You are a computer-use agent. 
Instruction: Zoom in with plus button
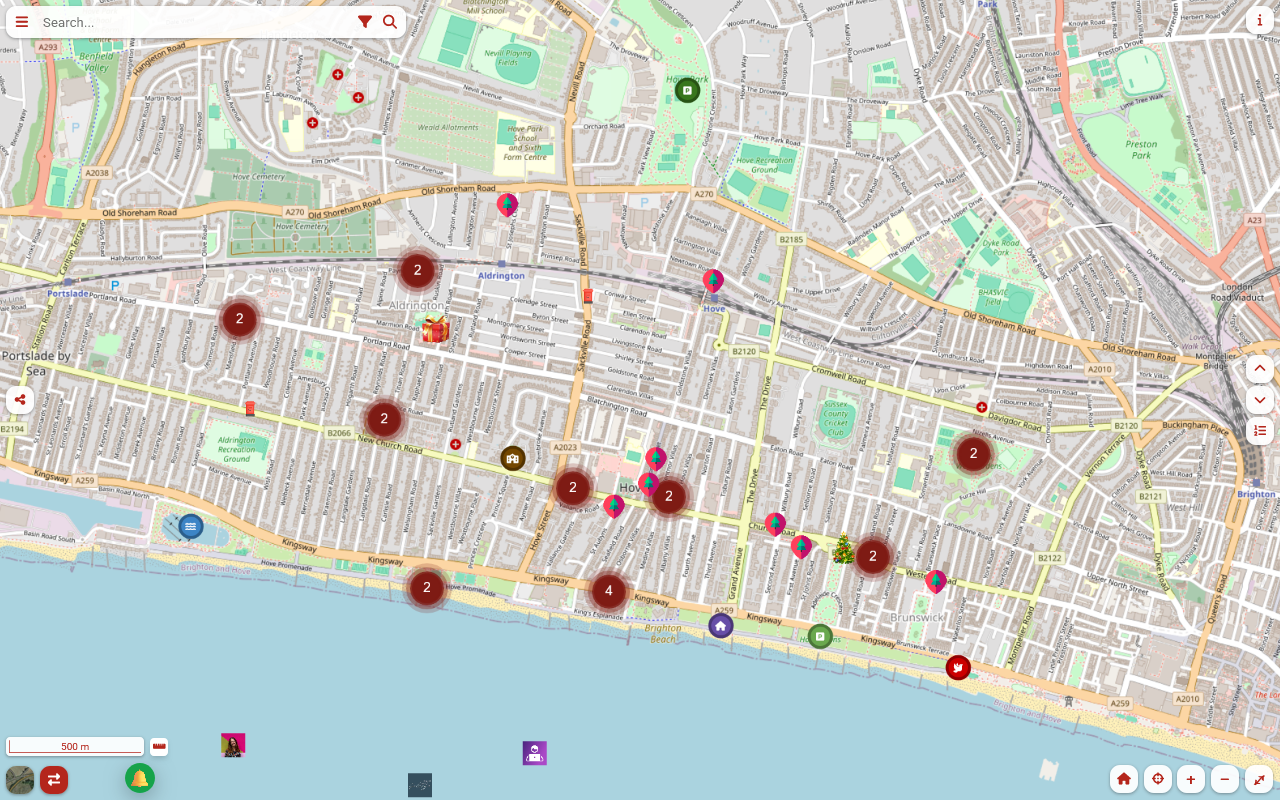pos(1190,779)
